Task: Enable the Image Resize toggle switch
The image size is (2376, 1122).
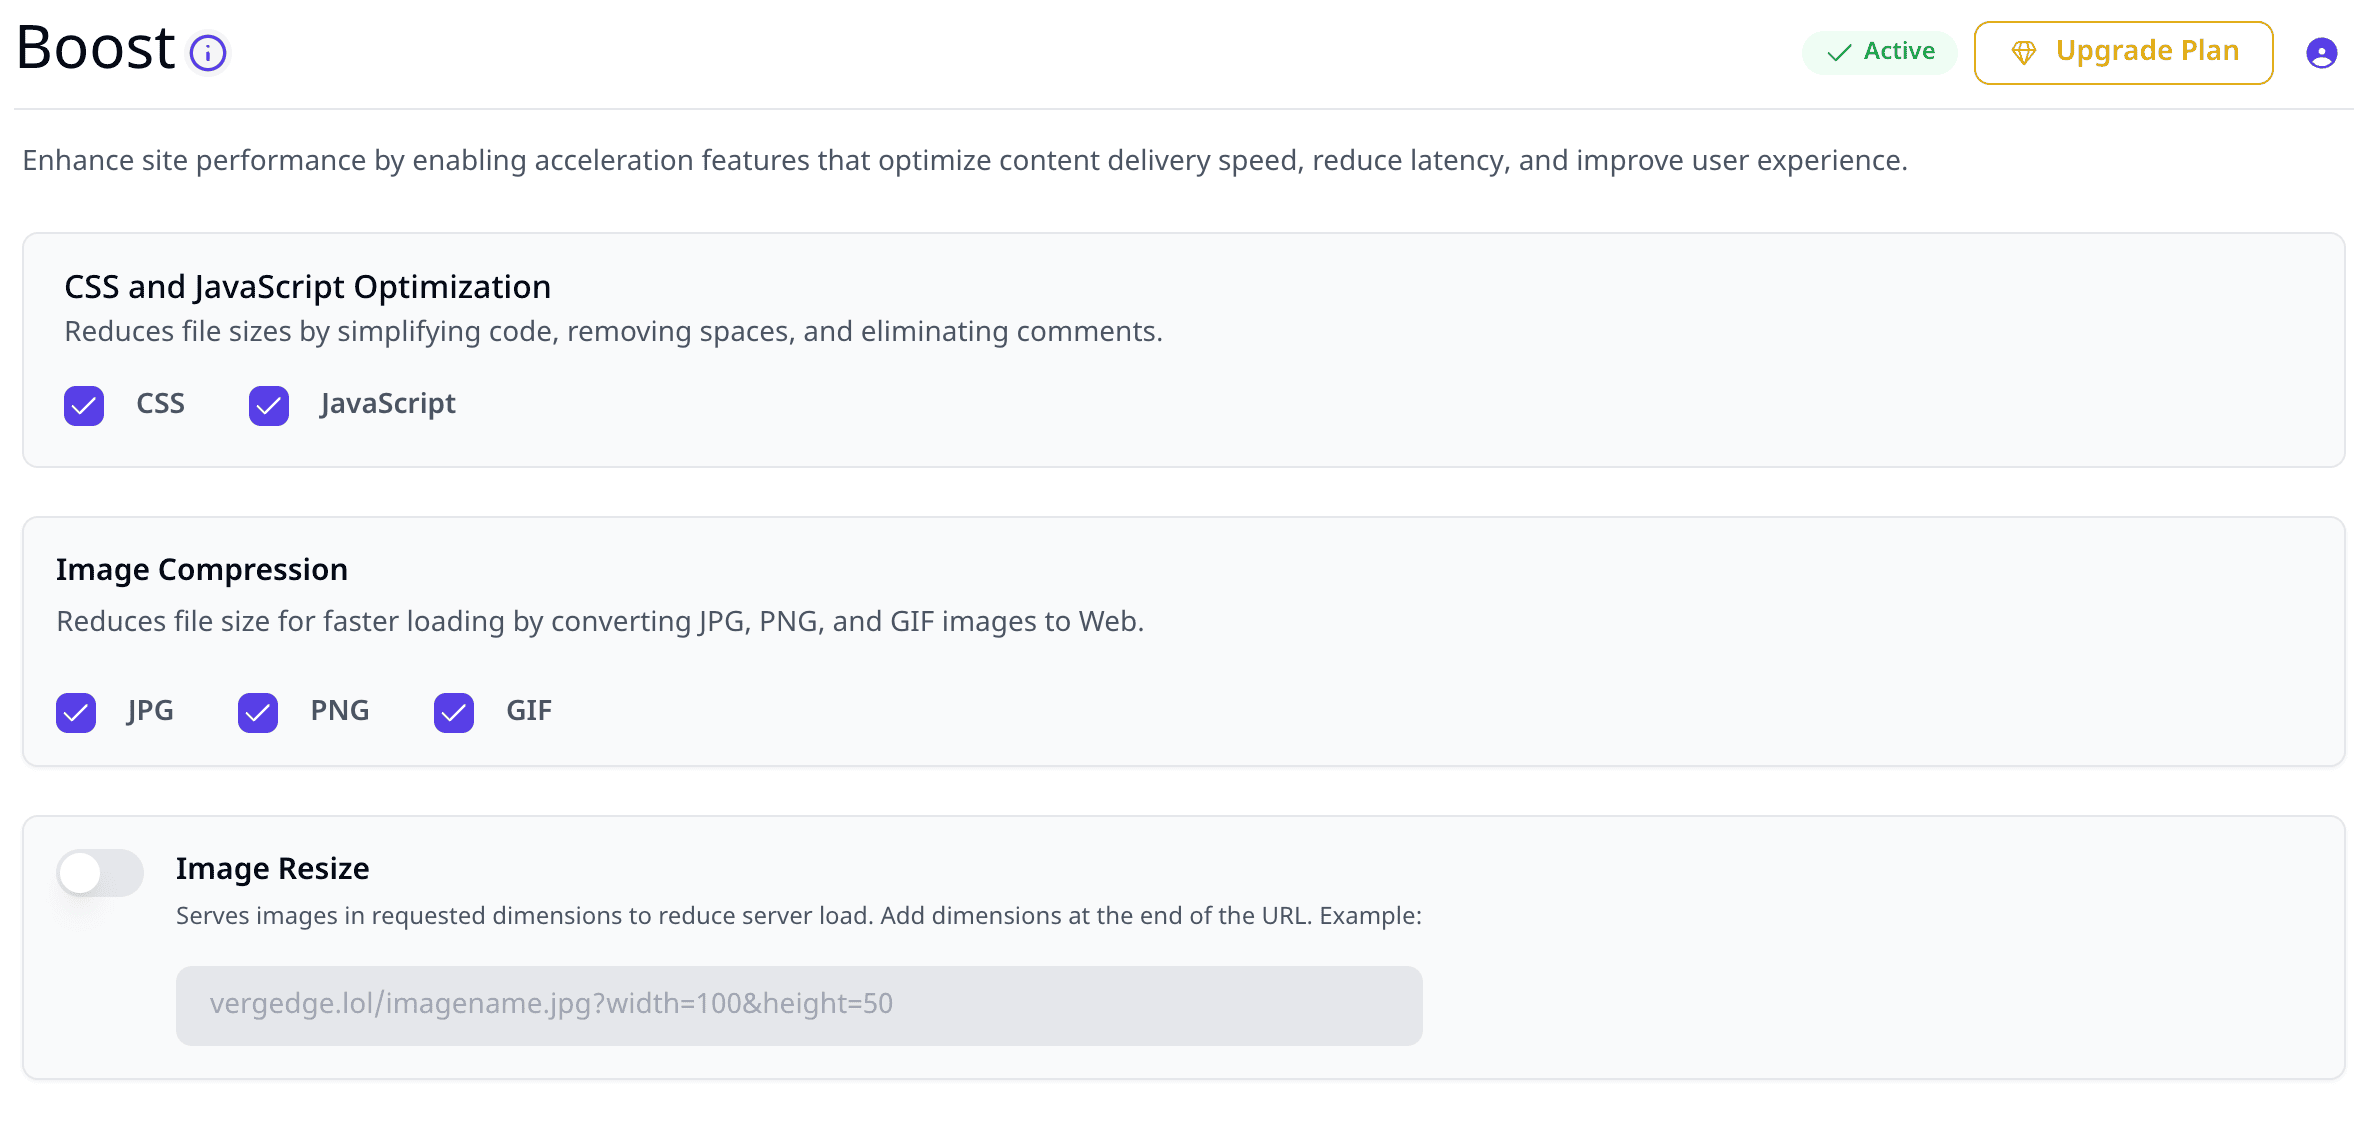Action: [x=100, y=873]
